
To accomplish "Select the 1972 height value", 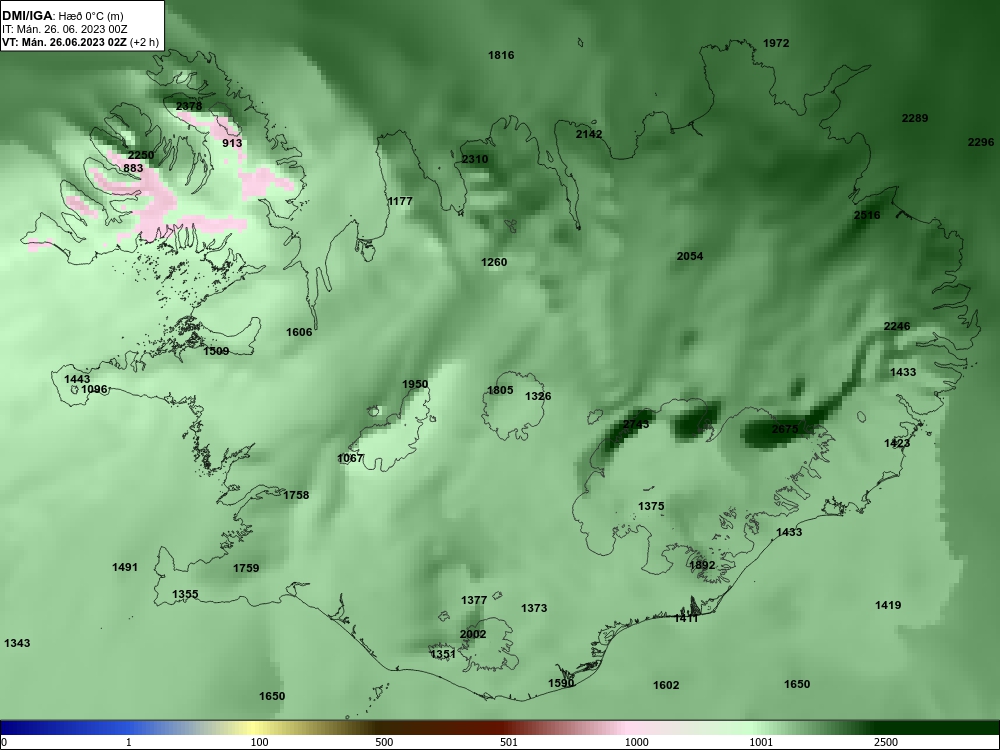I will (776, 43).
